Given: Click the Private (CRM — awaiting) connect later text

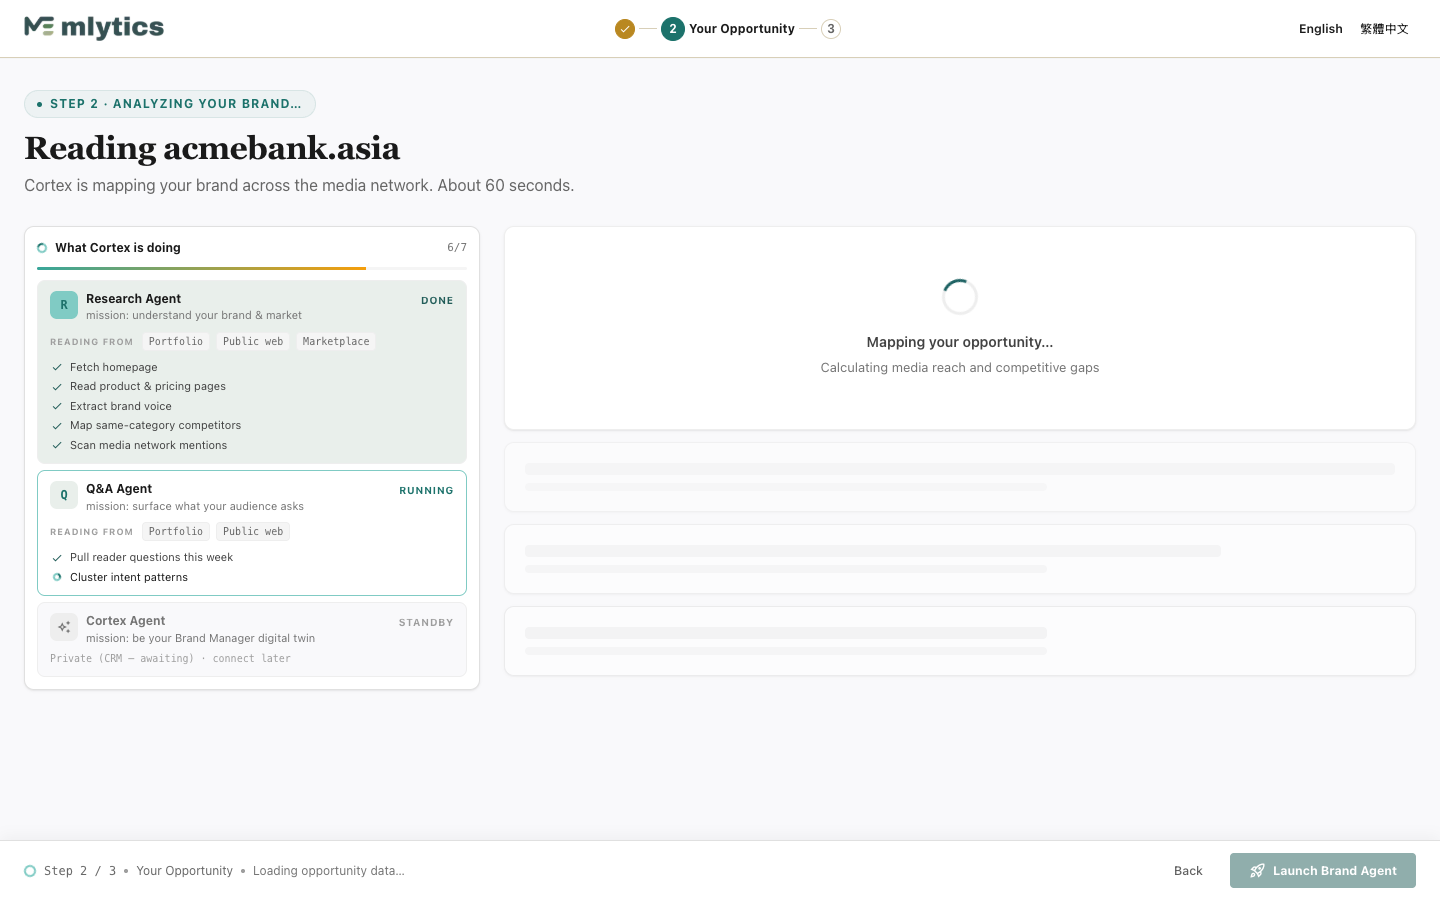Looking at the screenshot, I should 170,659.
